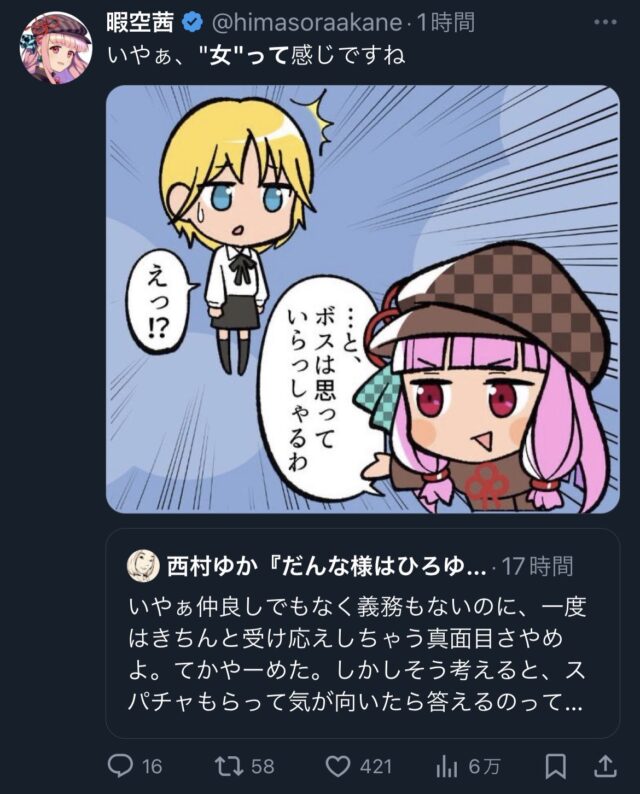The height and width of the screenshot is (794, 640).
Task: Click the blue verified badge
Action: 192,23
